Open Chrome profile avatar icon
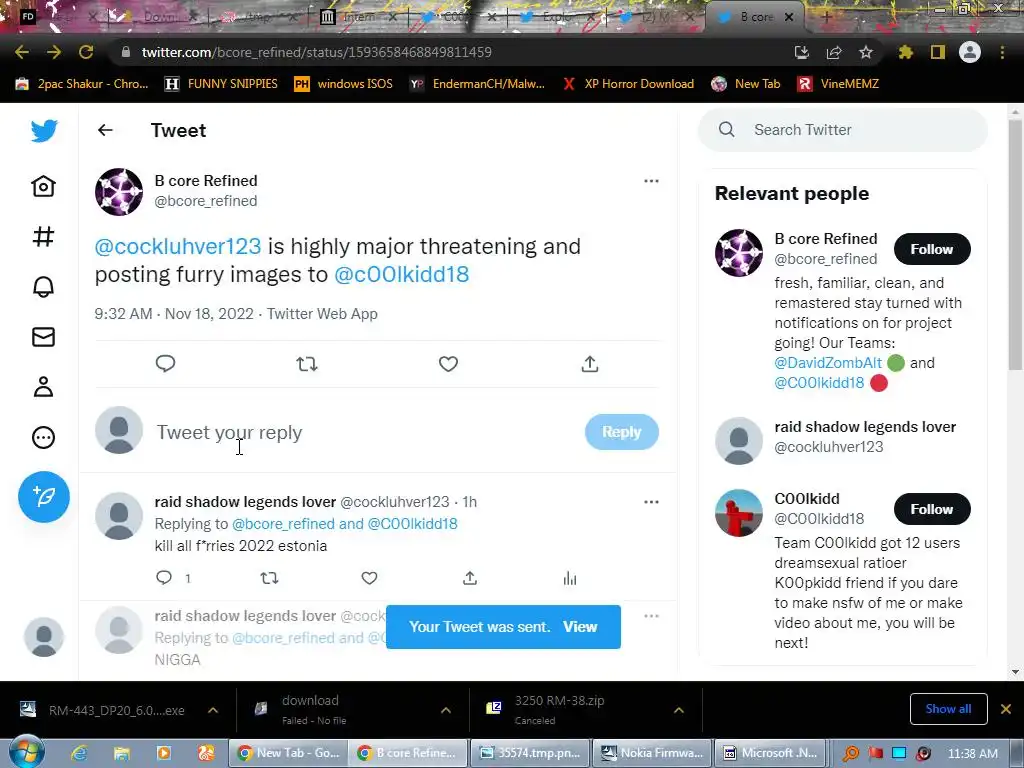Viewport: 1024px width, 768px height. click(970, 52)
